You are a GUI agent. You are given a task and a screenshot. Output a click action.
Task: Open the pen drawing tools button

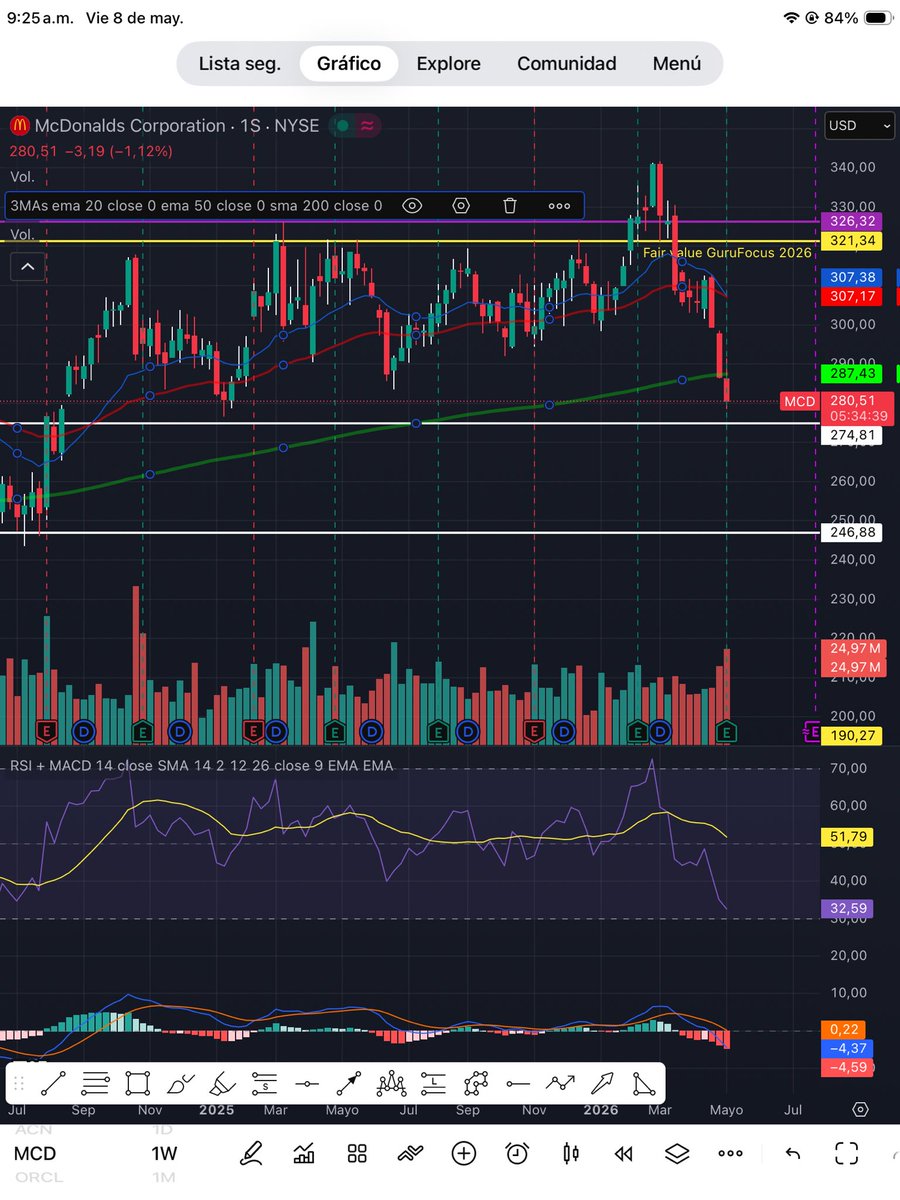[251, 1153]
